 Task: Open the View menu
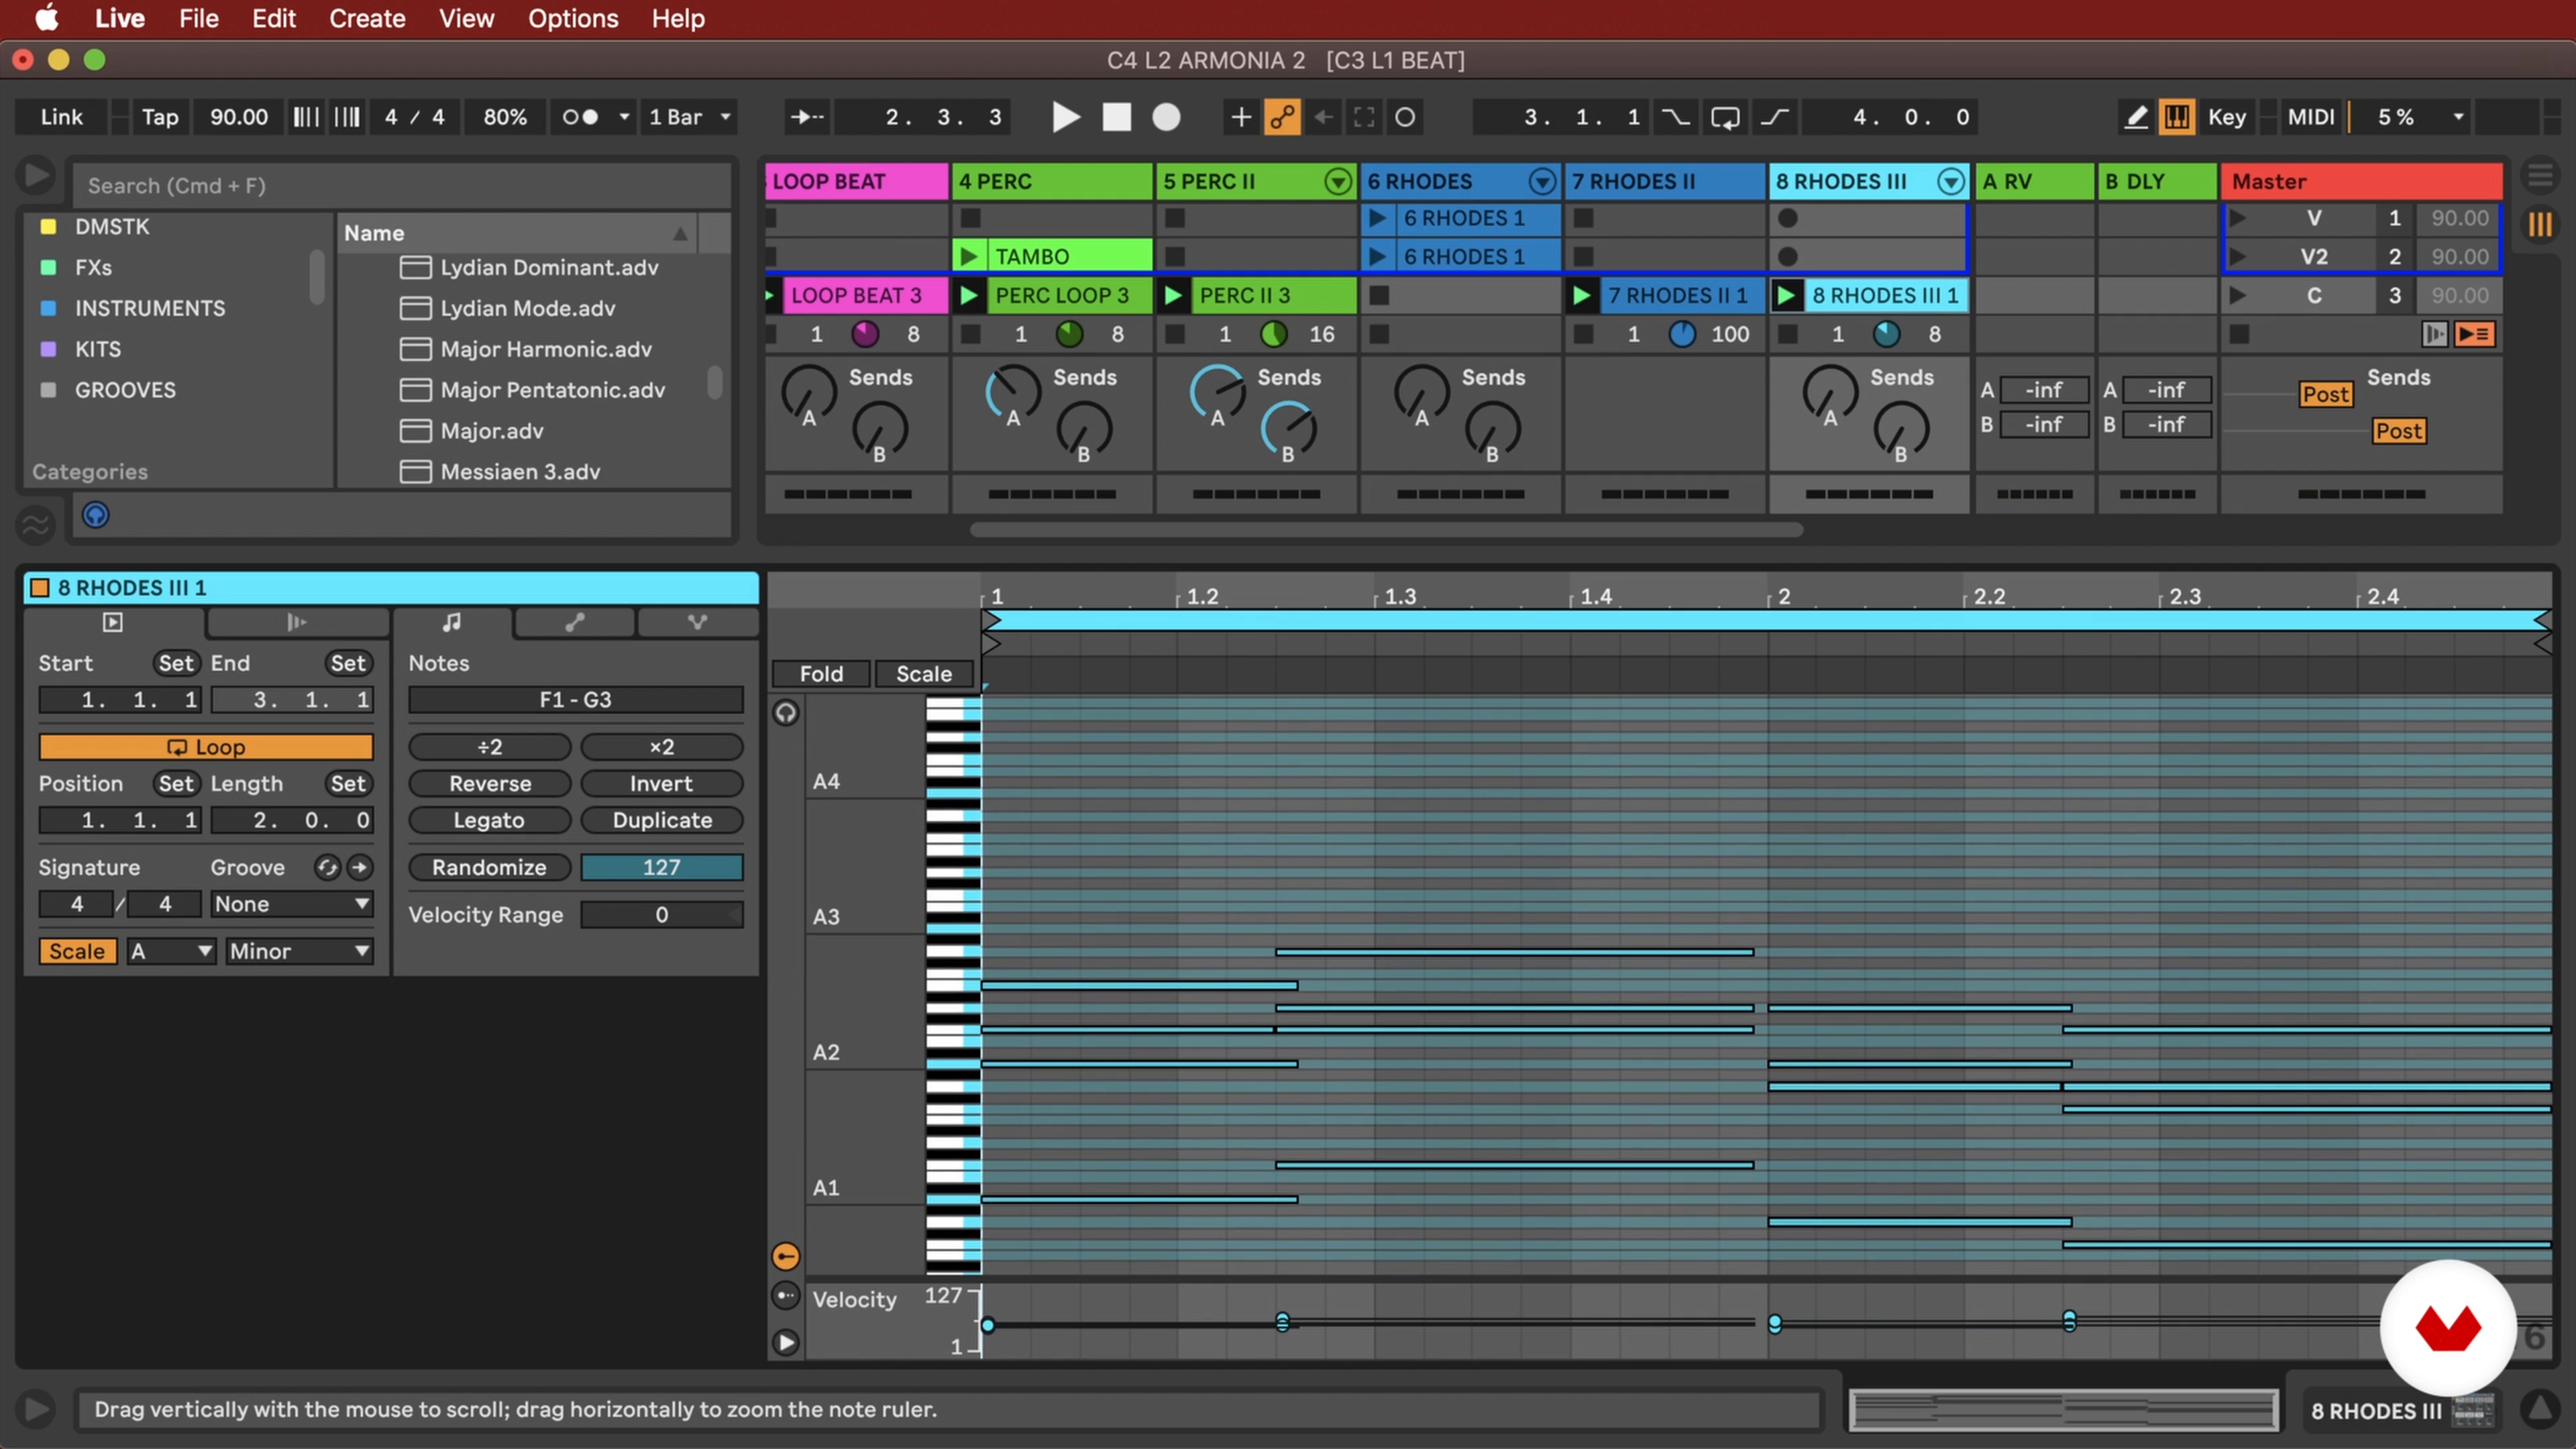(x=466, y=18)
